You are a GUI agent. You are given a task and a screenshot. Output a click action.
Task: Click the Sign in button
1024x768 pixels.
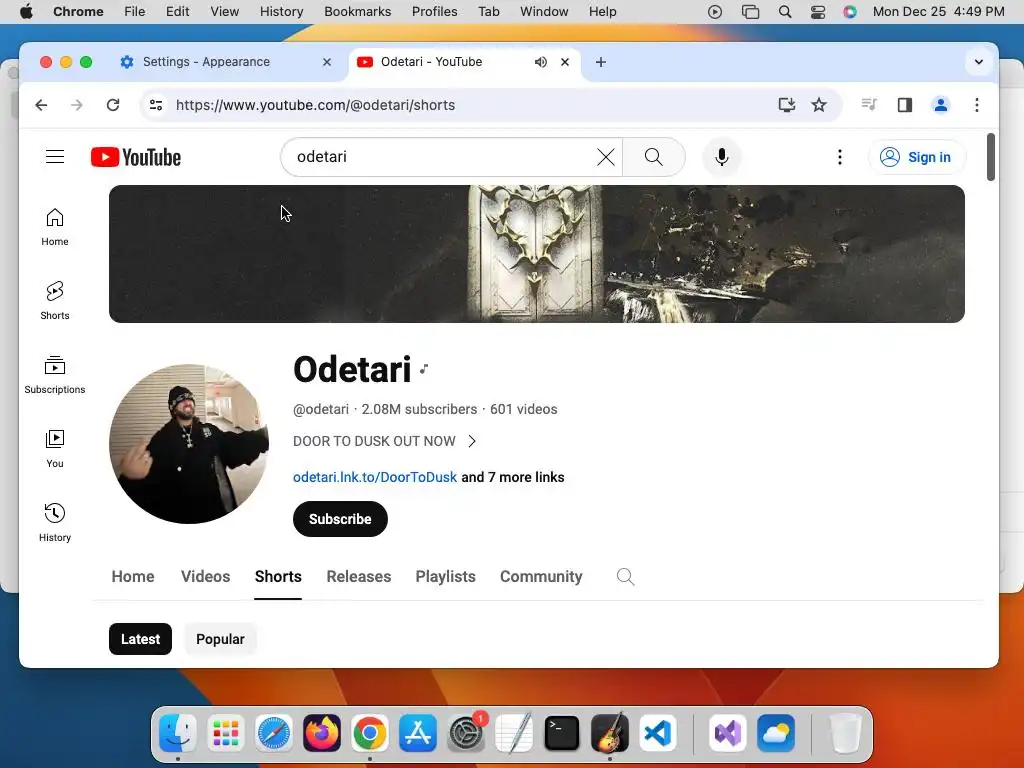(x=917, y=157)
